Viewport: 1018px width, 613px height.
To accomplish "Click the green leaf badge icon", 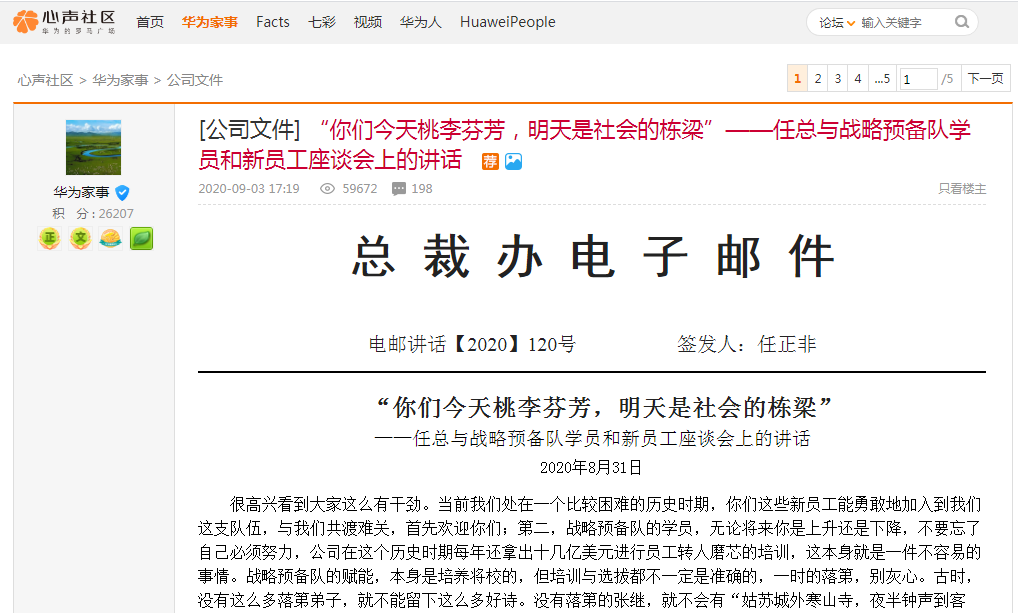I will click(142, 238).
